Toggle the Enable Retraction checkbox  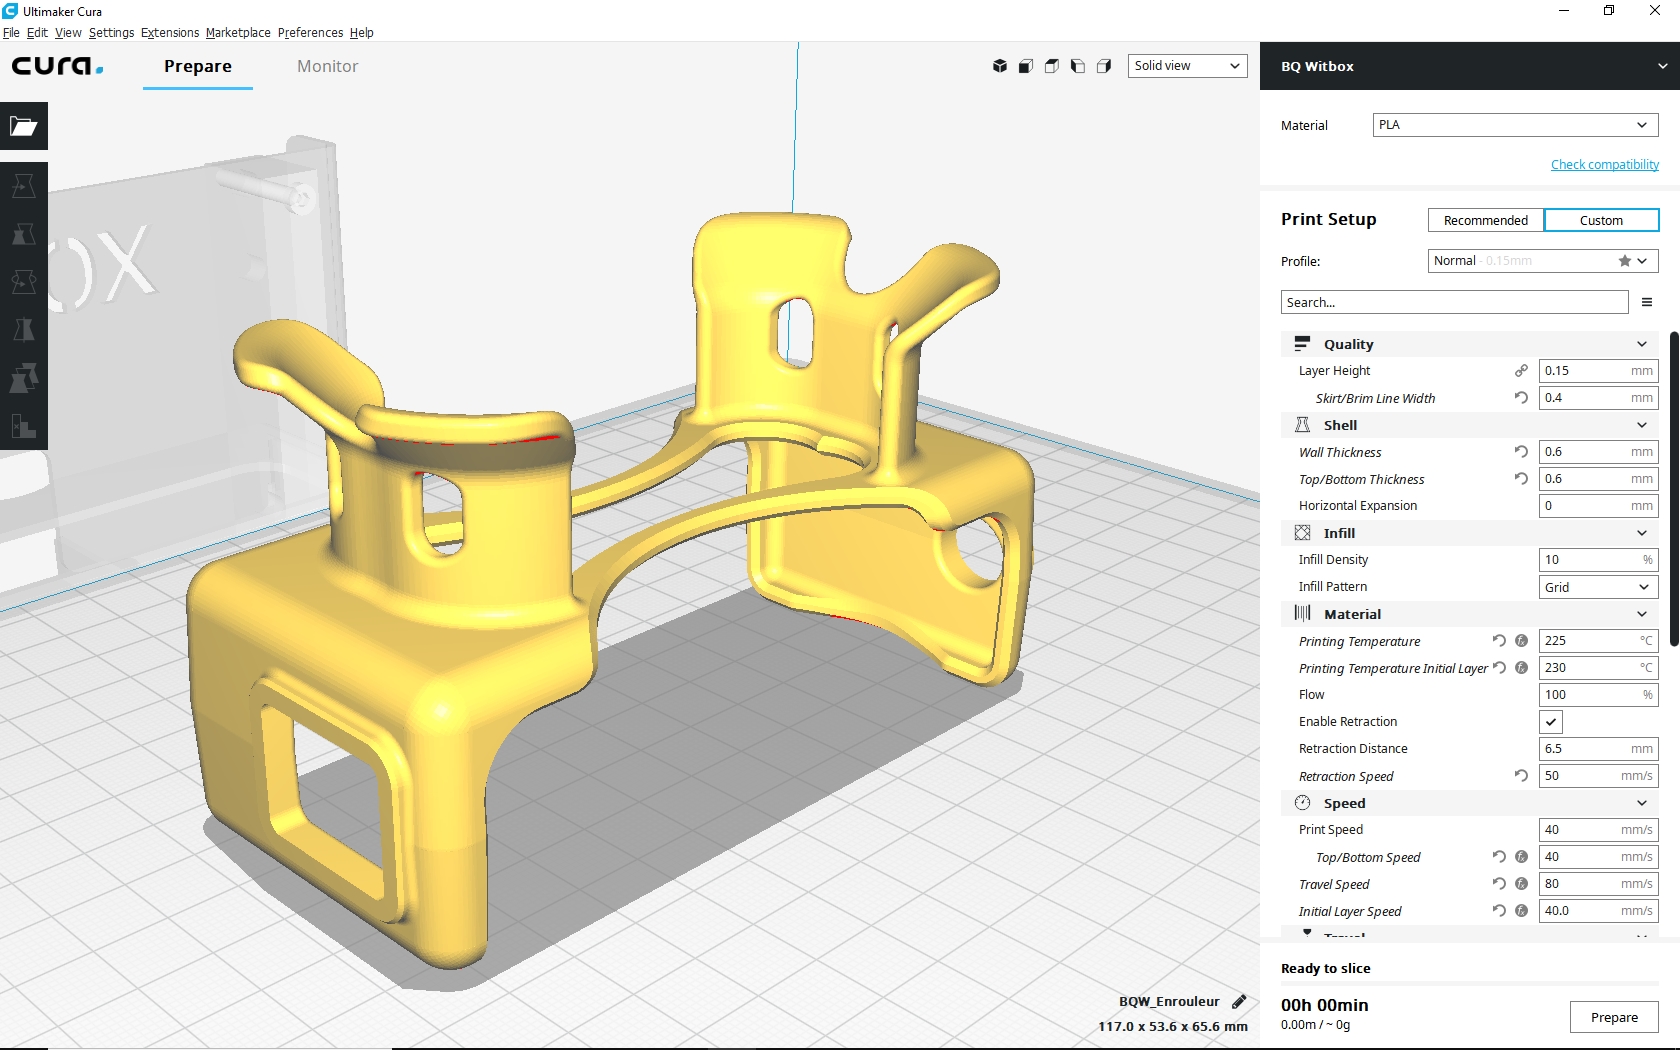tap(1551, 722)
